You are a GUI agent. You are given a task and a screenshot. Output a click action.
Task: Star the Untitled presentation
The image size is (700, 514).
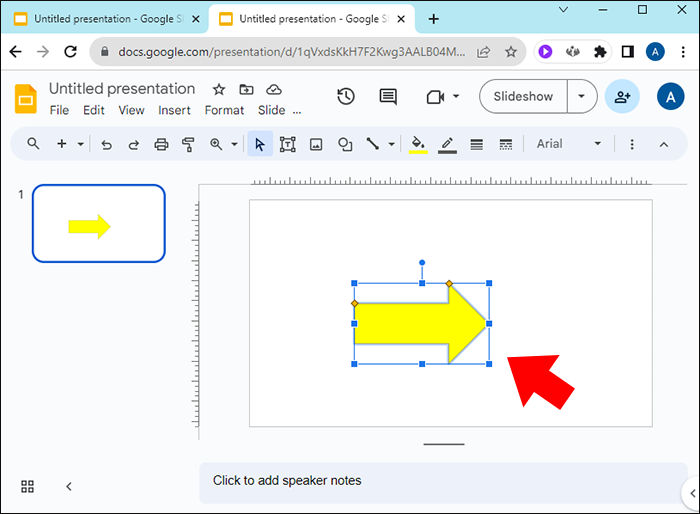219,89
